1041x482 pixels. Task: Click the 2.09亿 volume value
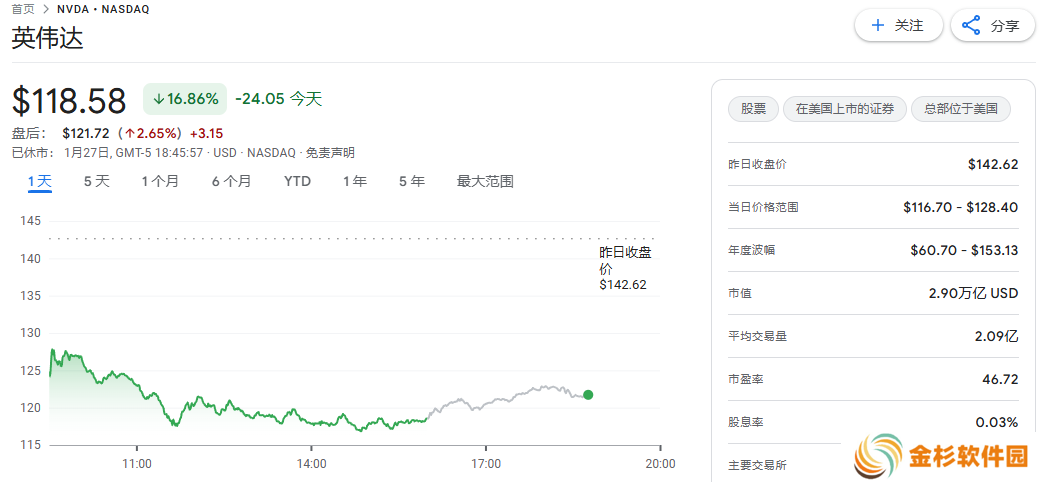click(x=997, y=337)
